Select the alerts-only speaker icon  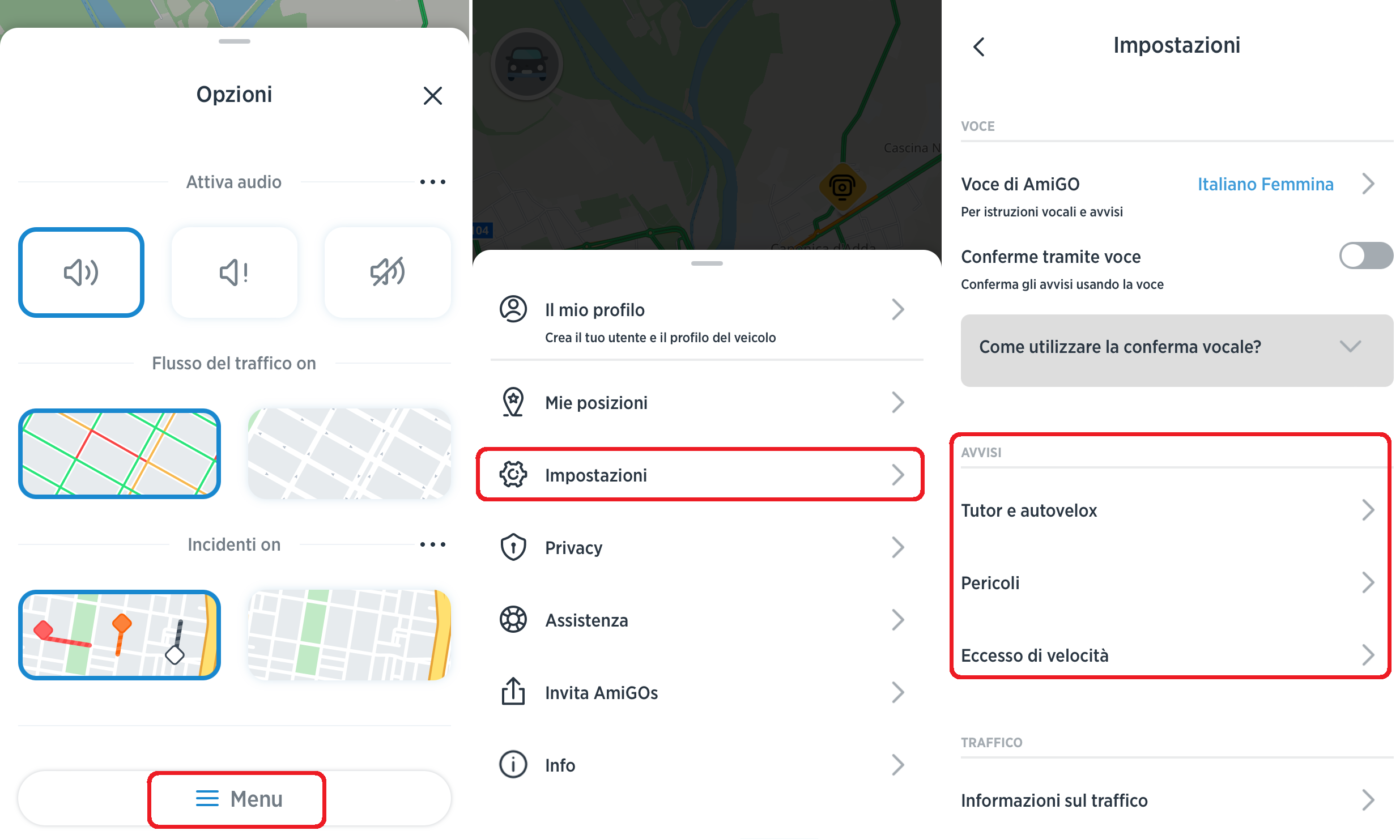(234, 272)
